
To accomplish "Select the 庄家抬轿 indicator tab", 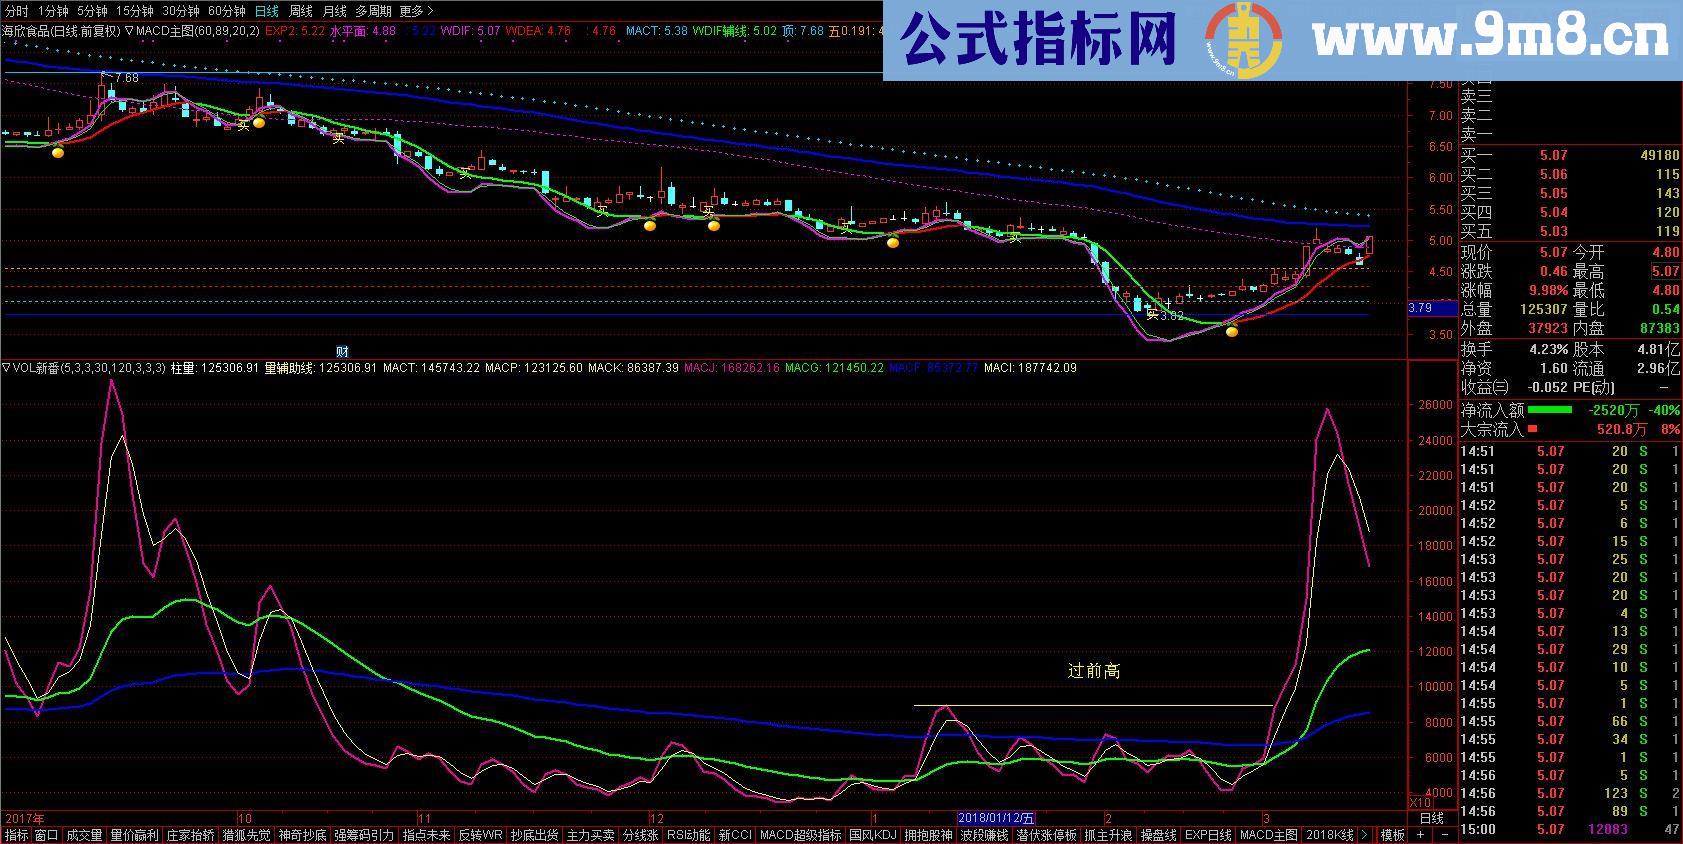I will pyautogui.click(x=190, y=835).
